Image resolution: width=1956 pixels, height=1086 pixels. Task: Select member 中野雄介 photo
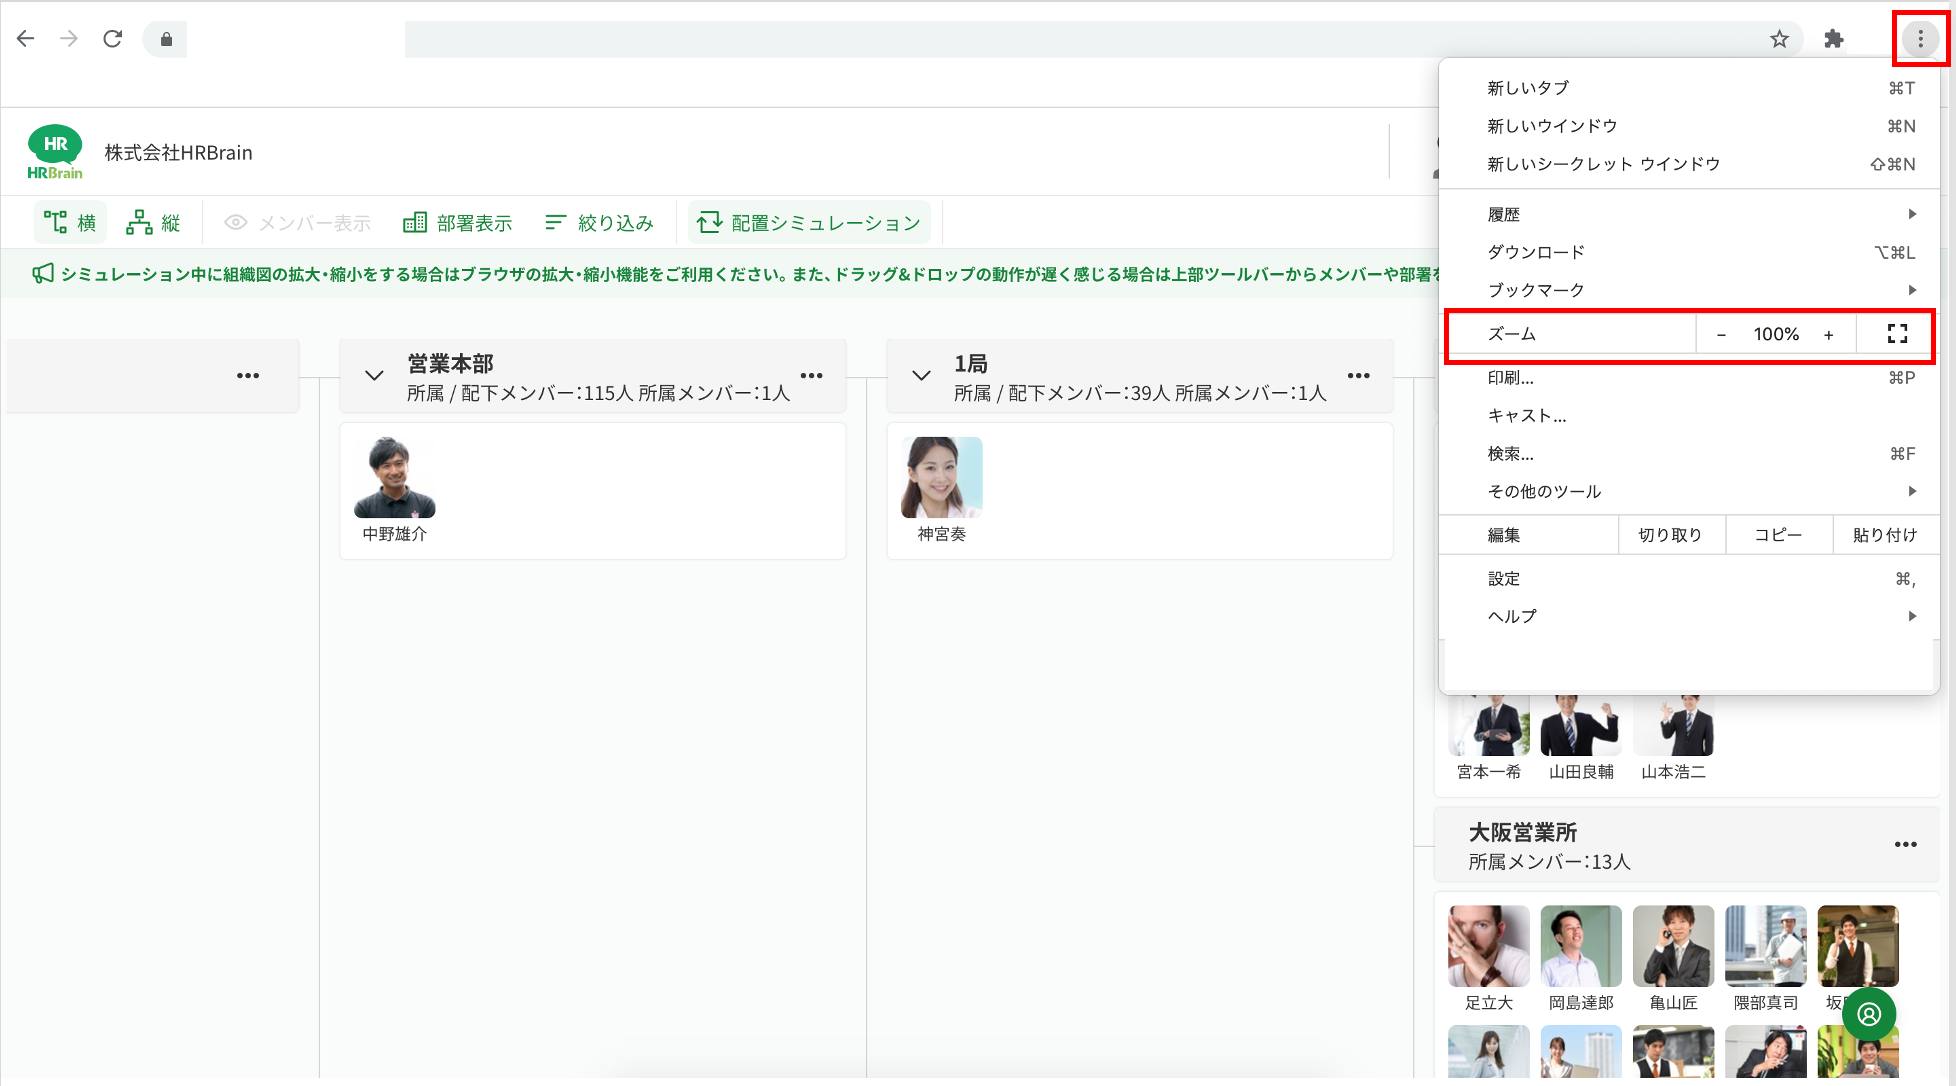[395, 477]
